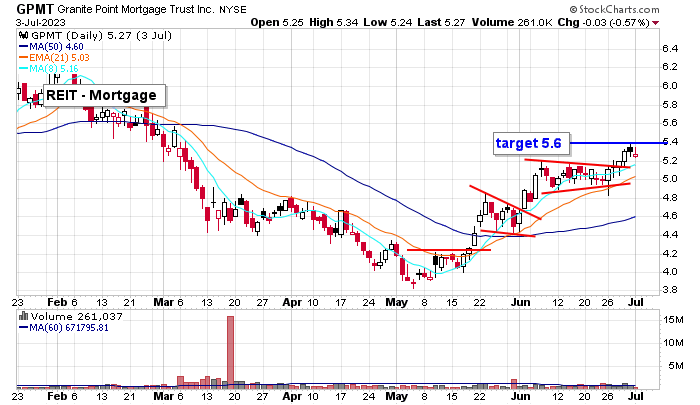Click the 'Jun' label on upper date axis
Image resolution: width=700 pixels, height=405 pixels.
click(x=521, y=302)
